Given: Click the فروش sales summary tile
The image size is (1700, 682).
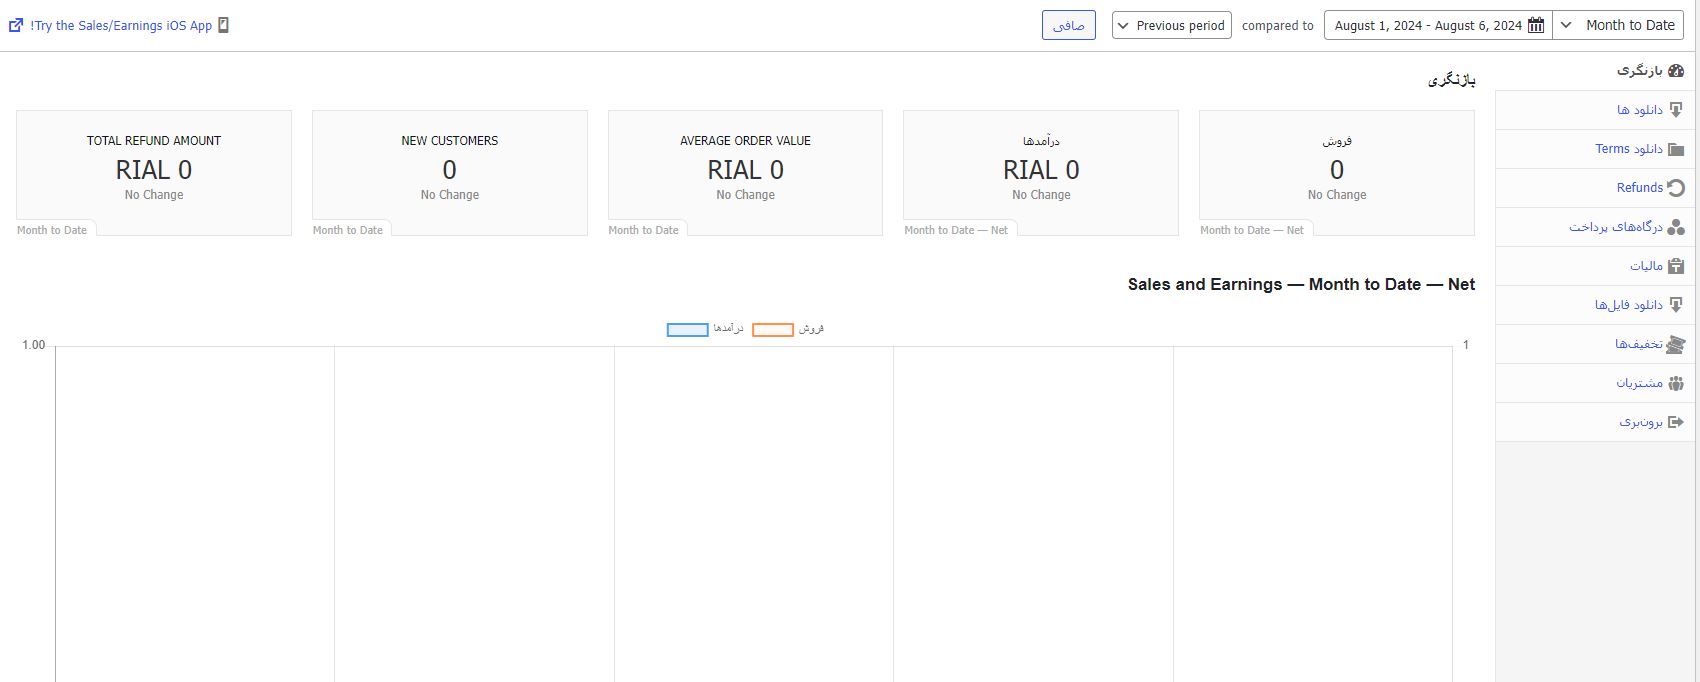Looking at the screenshot, I should (1336, 170).
